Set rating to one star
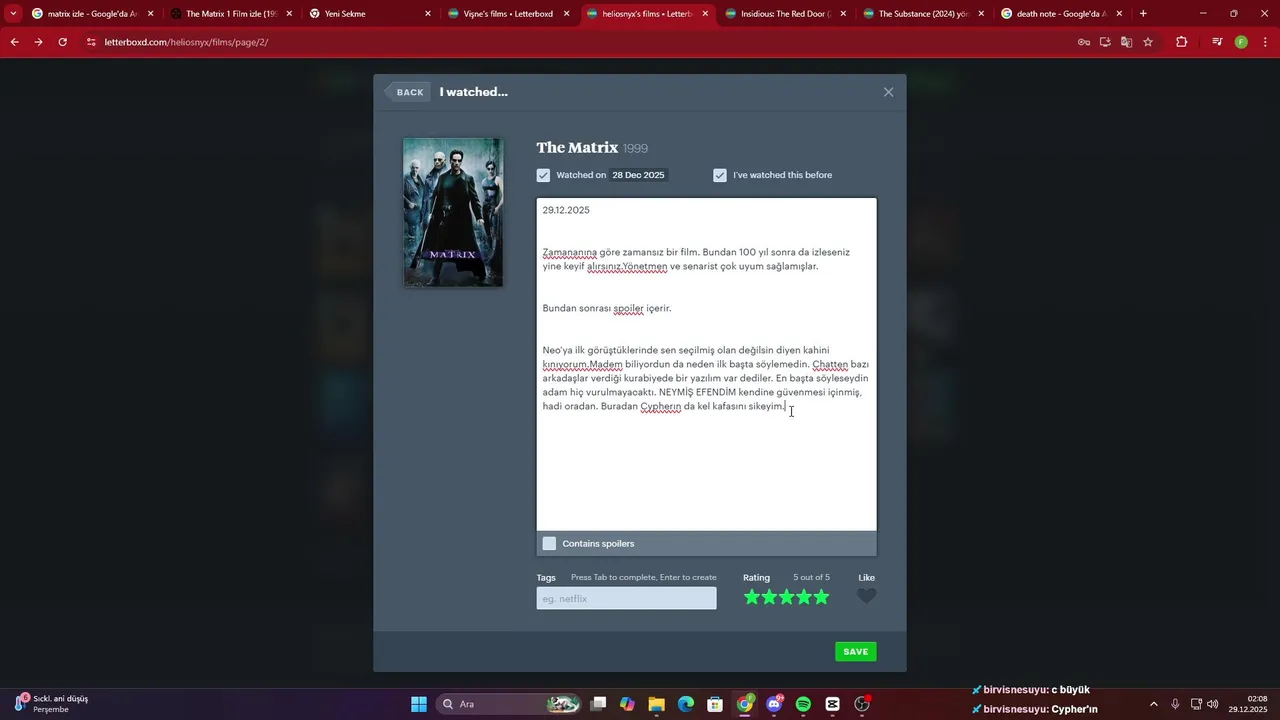Screen dimensions: 1280x720 [x=752, y=597]
